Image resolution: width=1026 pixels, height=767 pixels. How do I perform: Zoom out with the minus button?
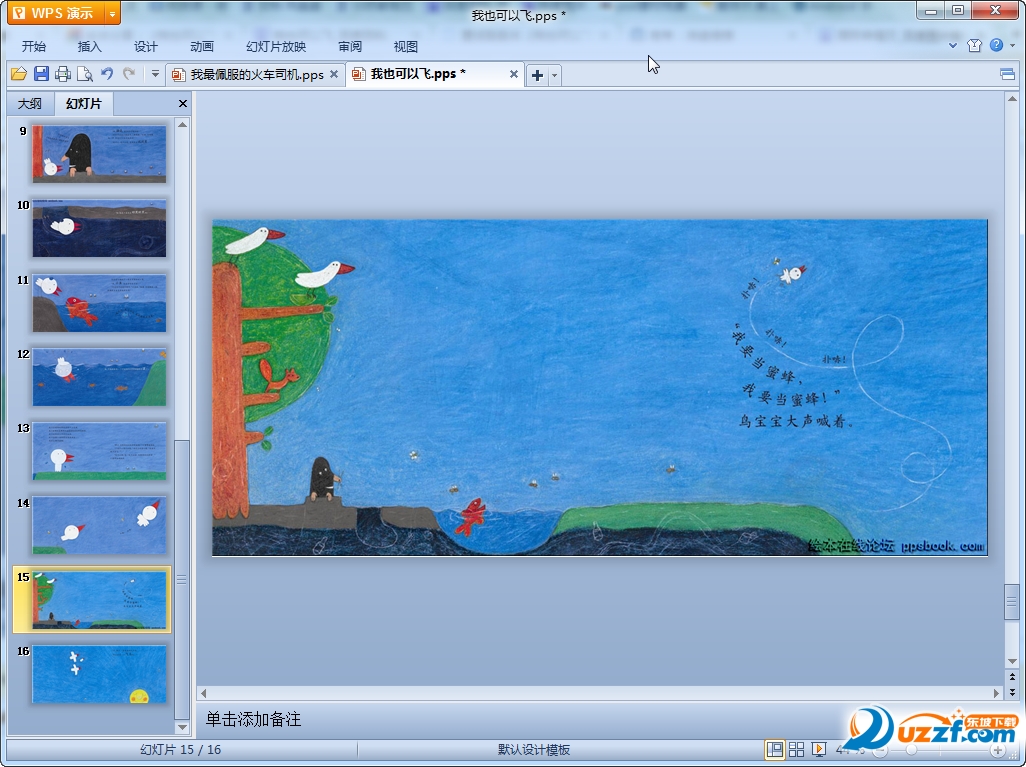point(881,750)
